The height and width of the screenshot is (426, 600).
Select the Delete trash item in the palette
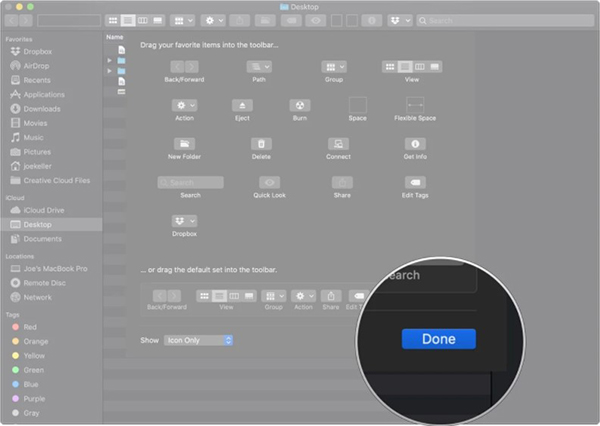(261, 144)
